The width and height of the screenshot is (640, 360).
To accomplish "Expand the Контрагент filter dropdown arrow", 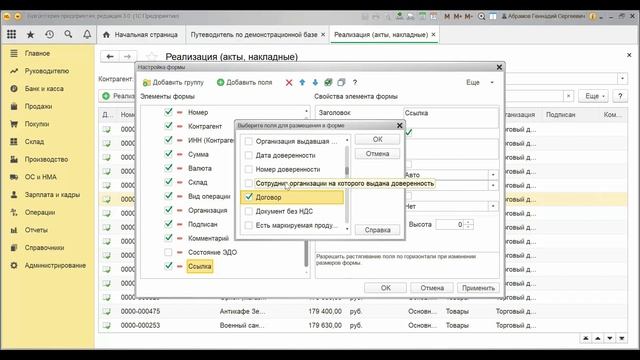I will tap(622, 78).
